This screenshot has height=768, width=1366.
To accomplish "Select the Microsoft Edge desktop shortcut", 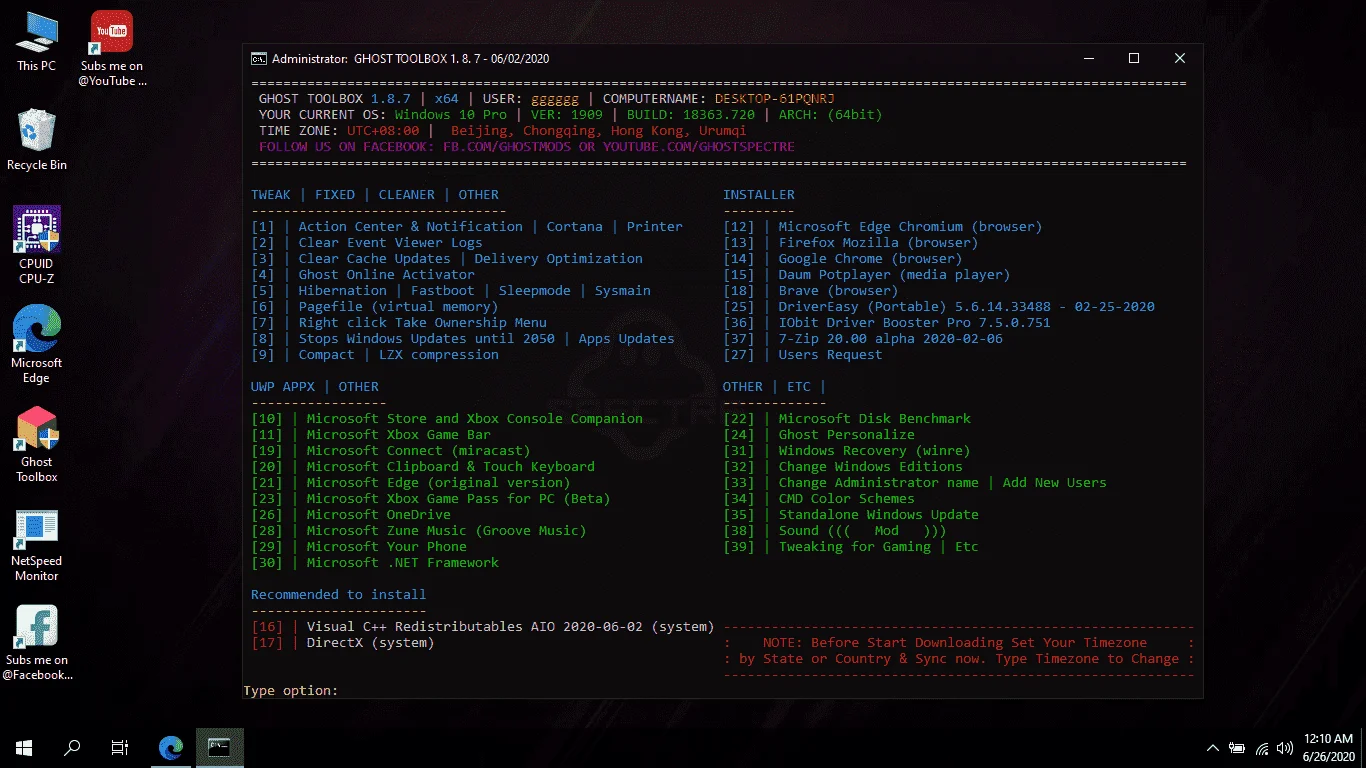I will (37, 344).
